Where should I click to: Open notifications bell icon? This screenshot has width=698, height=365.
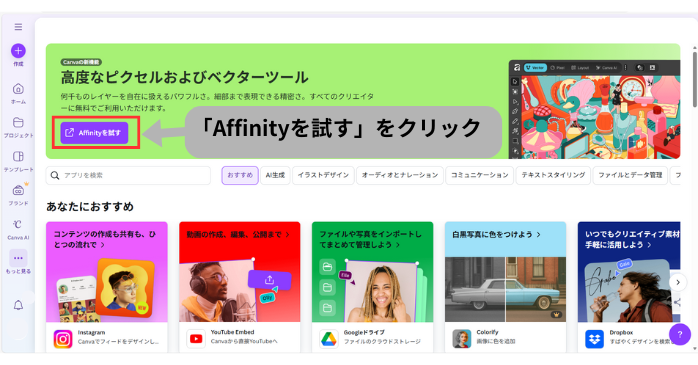[x=18, y=305]
